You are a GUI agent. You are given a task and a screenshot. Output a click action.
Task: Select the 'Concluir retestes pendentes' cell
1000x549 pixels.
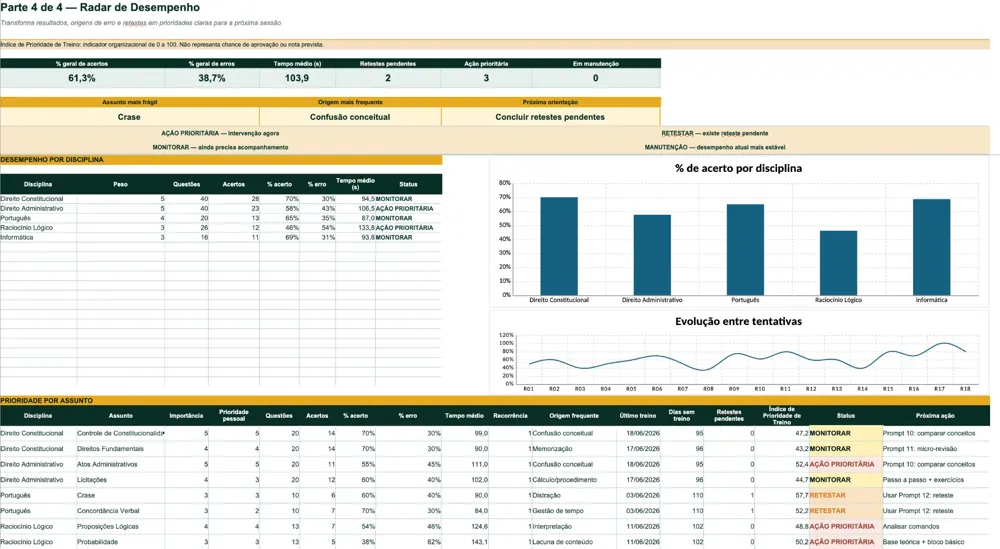[x=550, y=117]
